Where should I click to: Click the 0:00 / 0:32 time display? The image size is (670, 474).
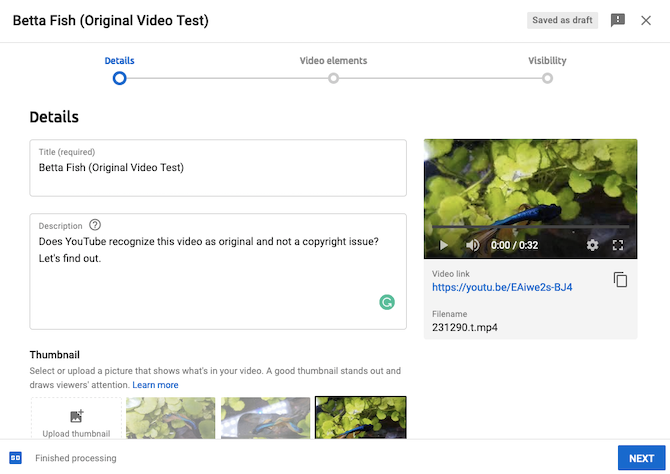tap(514, 245)
